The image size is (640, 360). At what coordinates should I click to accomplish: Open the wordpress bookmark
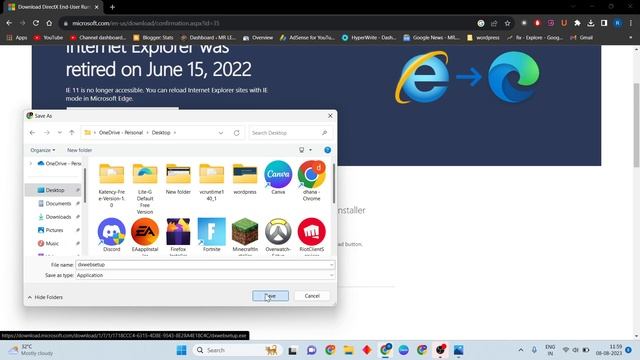click(483, 38)
